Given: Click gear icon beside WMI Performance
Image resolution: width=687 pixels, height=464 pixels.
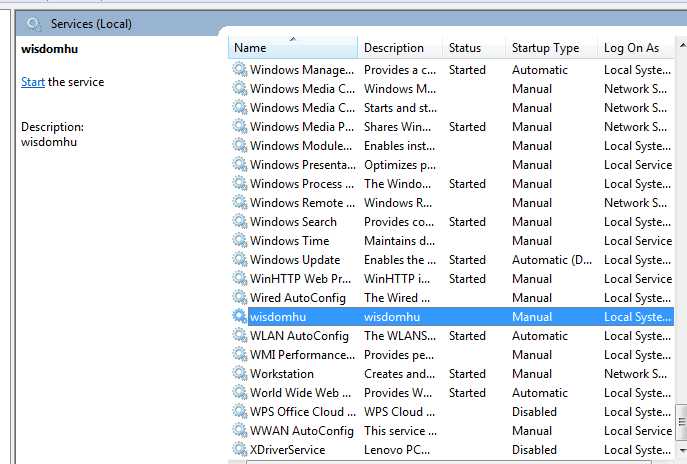Looking at the screenshot, I should pyautogui.click(x=240, y=354).
